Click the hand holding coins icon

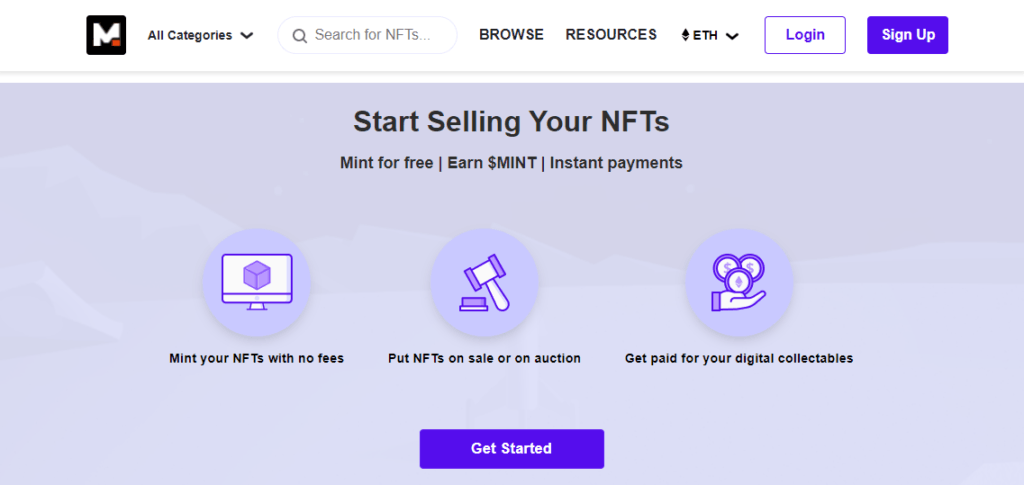click(739, 283)
